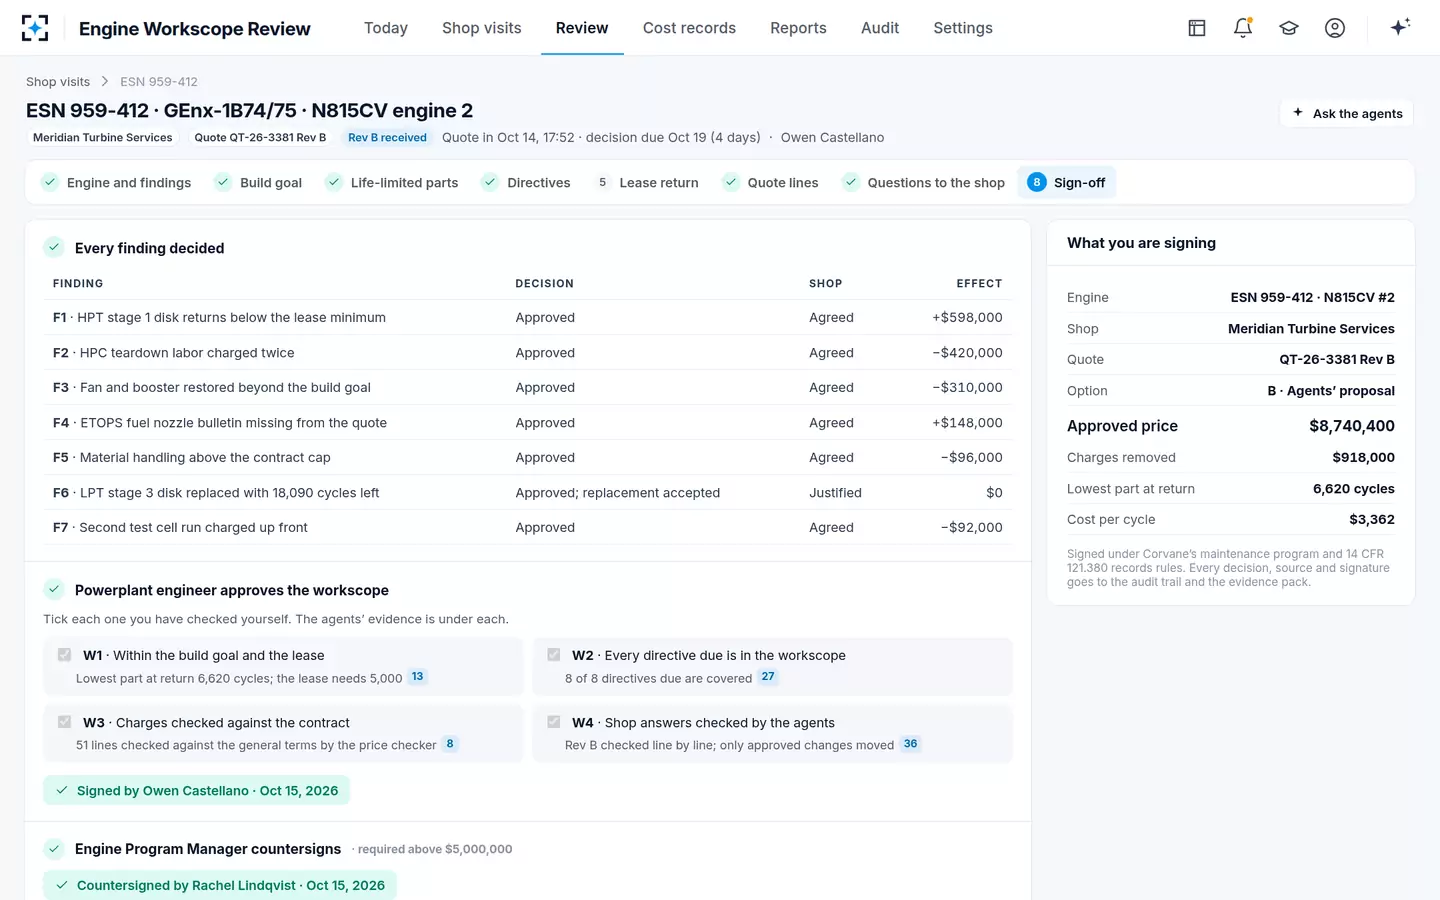
Task: Click the Rev B received badge
Action: (x=387, y=138)
